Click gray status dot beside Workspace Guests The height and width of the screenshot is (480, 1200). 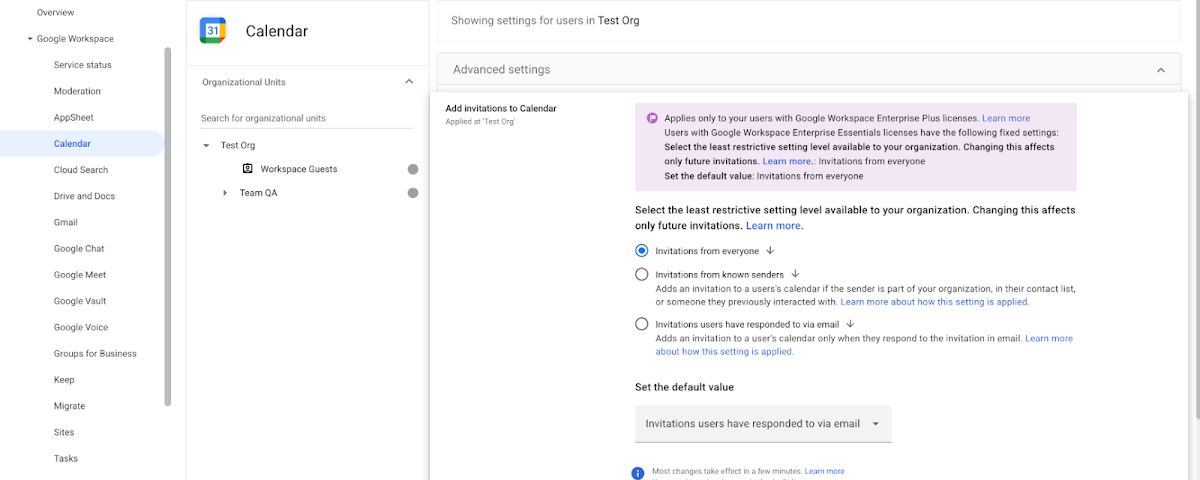(x=413, y=169)
